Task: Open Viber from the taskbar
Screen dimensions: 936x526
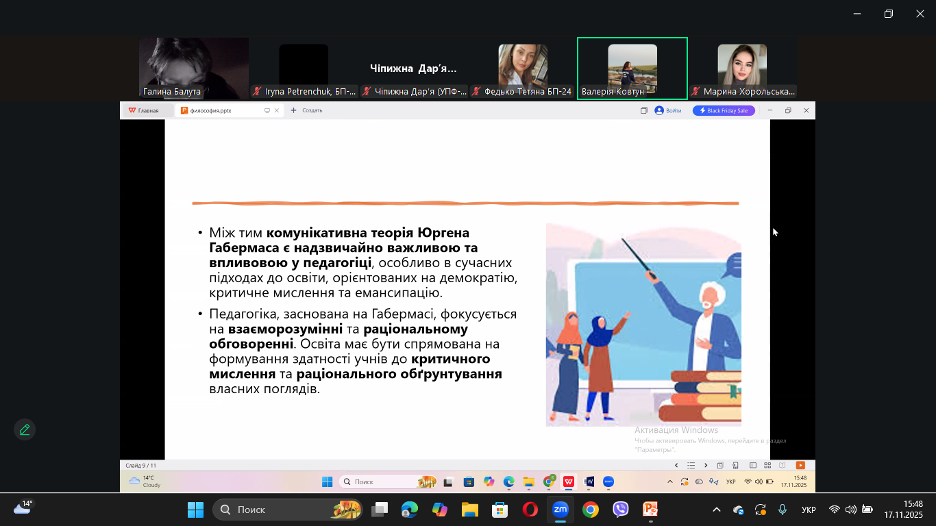Action: (x=620, y=509)
